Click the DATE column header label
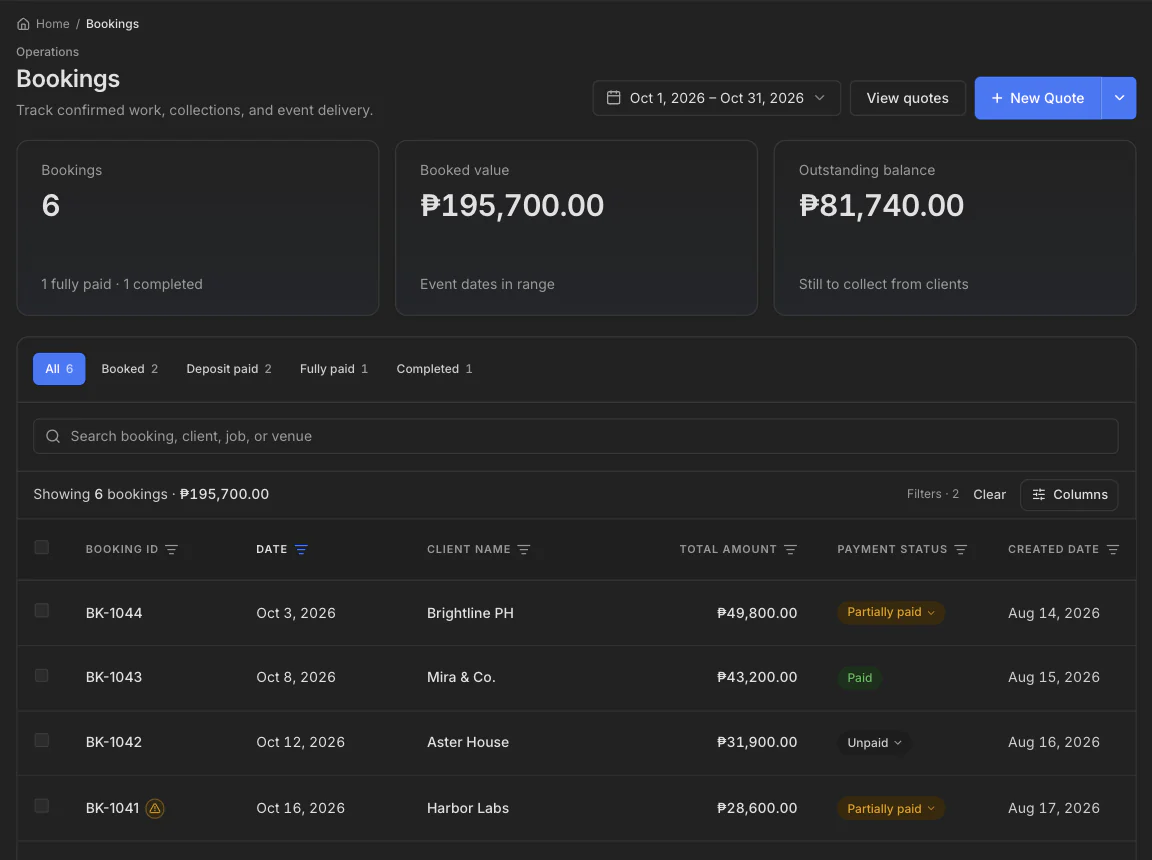The width and height of the screenshot is (1152, 860). point(272,549)
